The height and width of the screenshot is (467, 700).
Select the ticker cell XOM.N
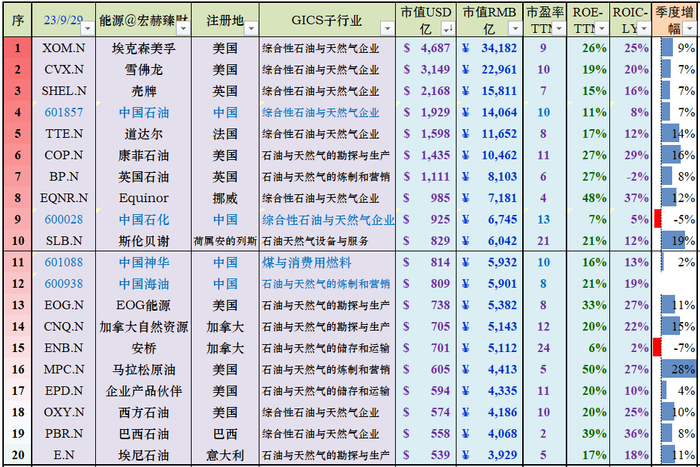63,48
